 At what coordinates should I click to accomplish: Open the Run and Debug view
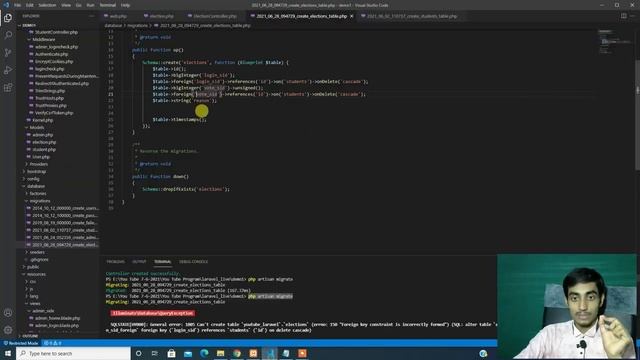(x=8, y=70)
